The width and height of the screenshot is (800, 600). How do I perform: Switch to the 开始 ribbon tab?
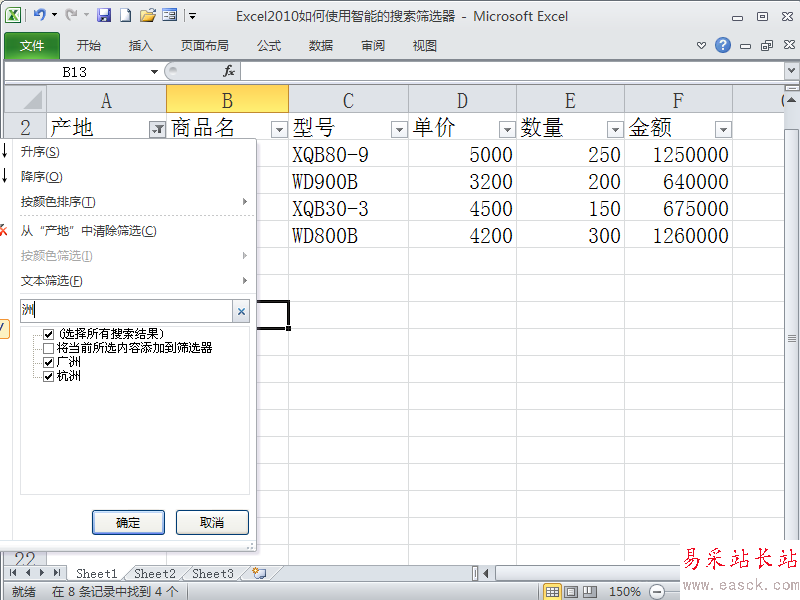(89, 46)
